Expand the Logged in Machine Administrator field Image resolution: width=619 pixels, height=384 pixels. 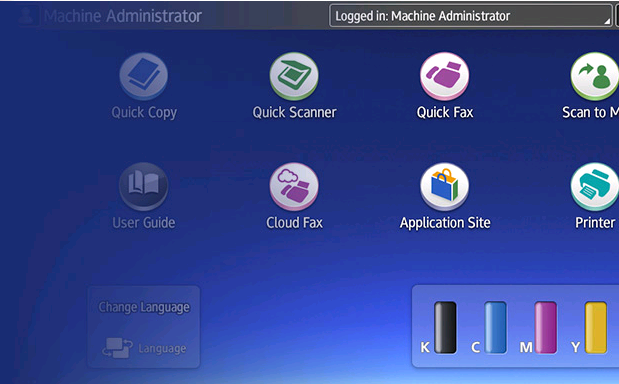(471, 16)
